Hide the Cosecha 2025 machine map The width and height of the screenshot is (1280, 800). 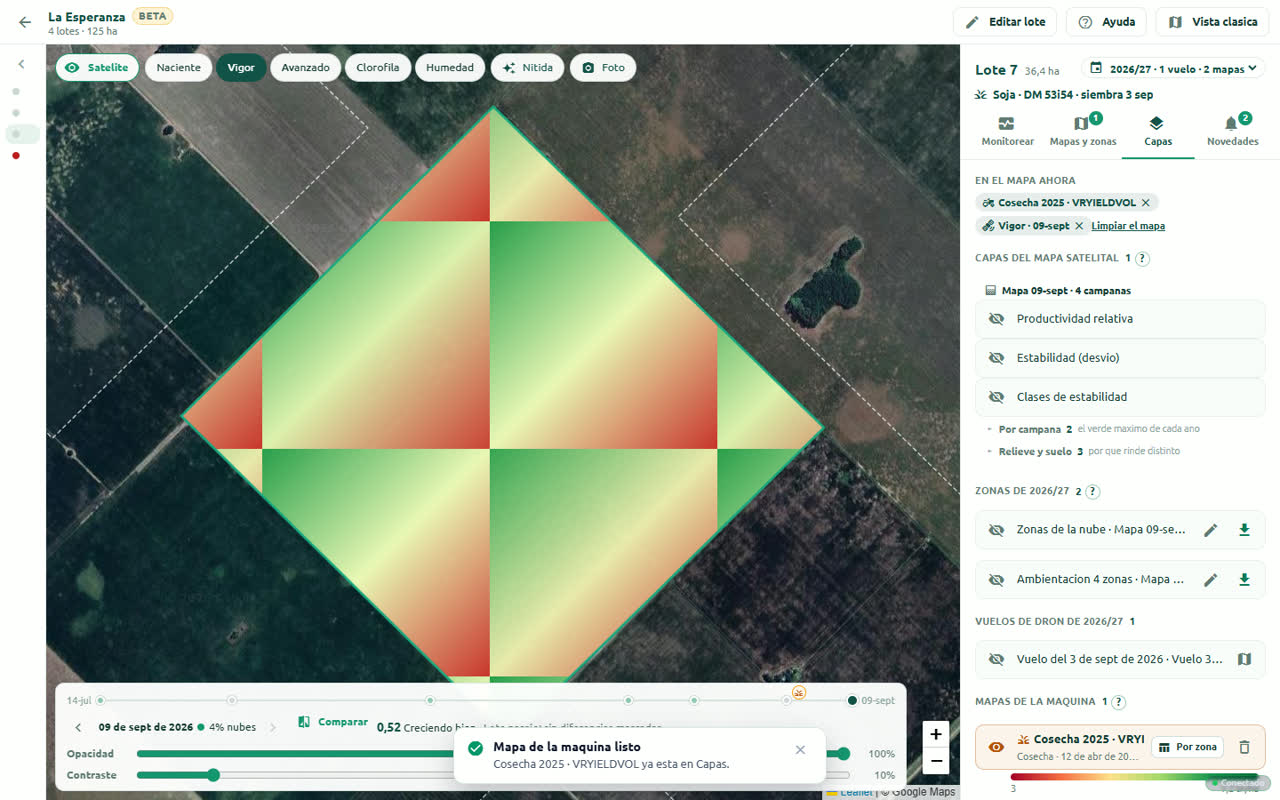pos(996,747)
